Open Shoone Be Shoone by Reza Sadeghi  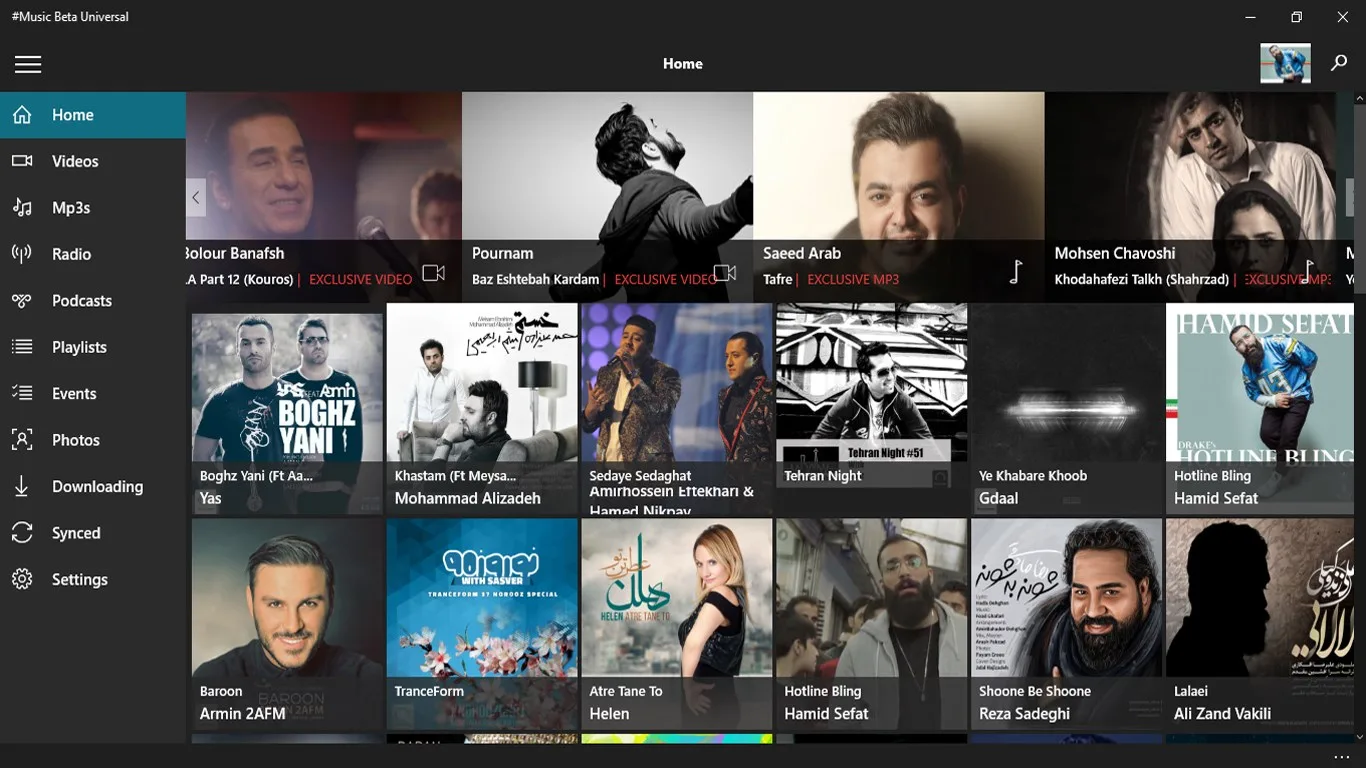(x=1067, y=623)
